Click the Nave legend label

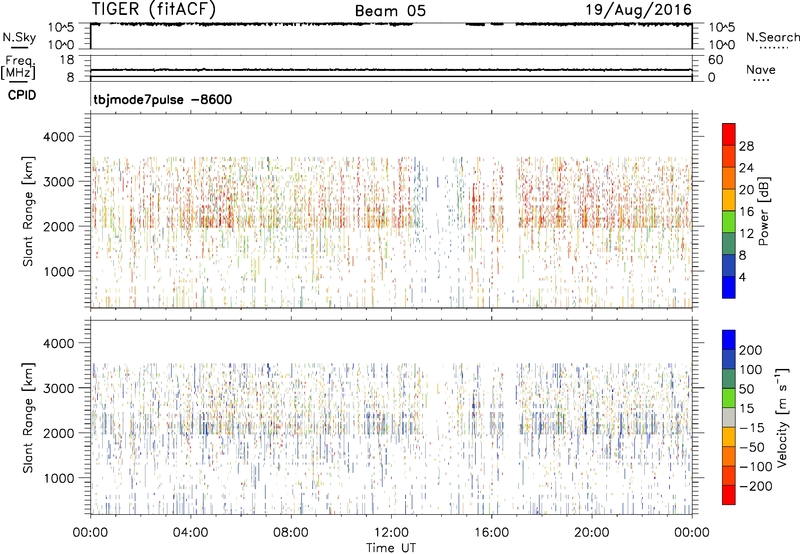coord(761,69)
